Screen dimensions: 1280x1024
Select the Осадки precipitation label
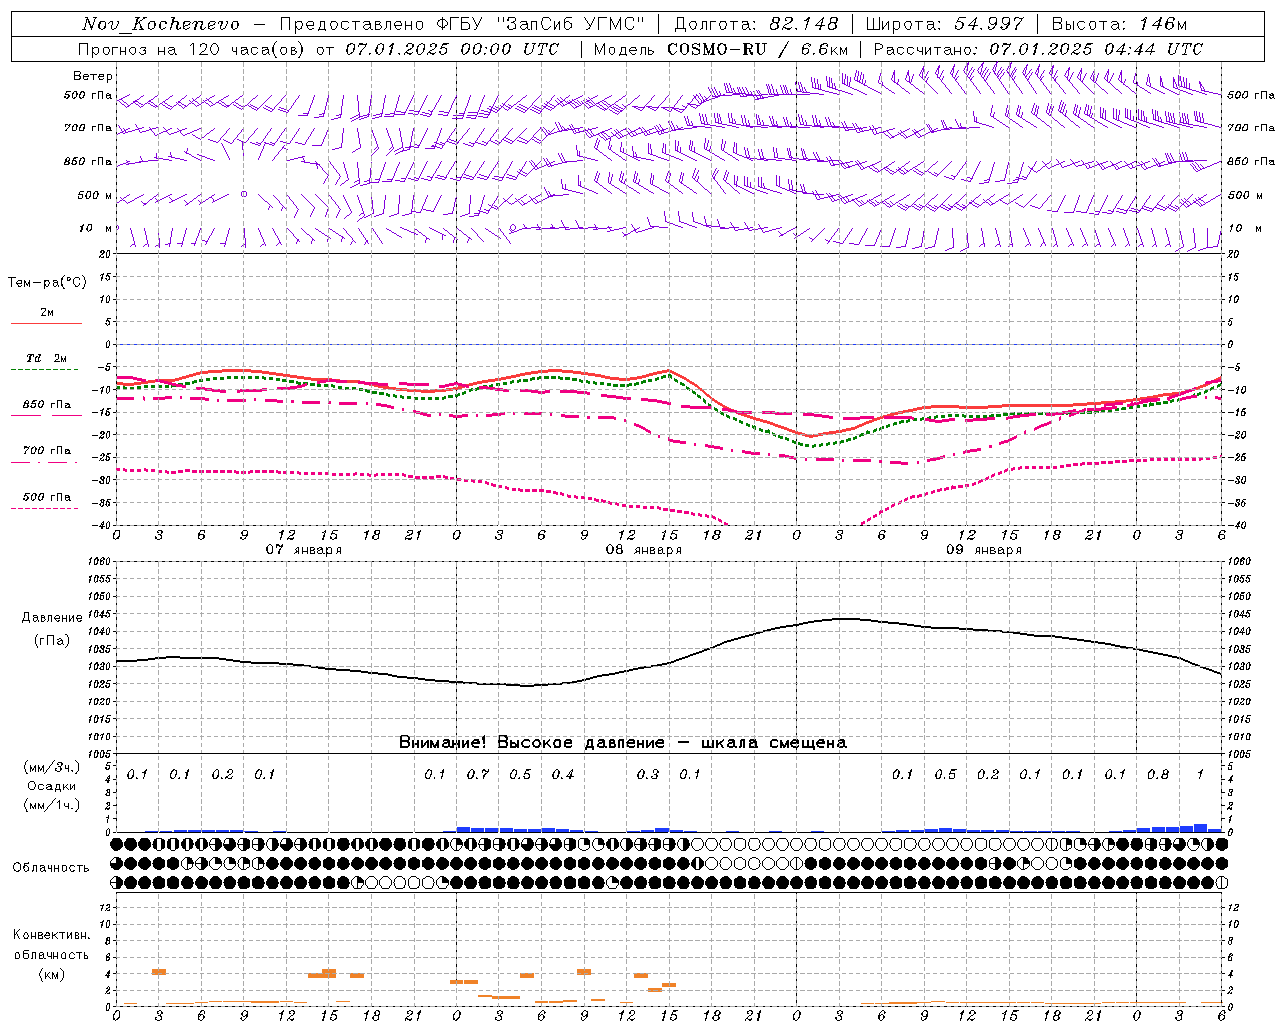coord(51,786)
